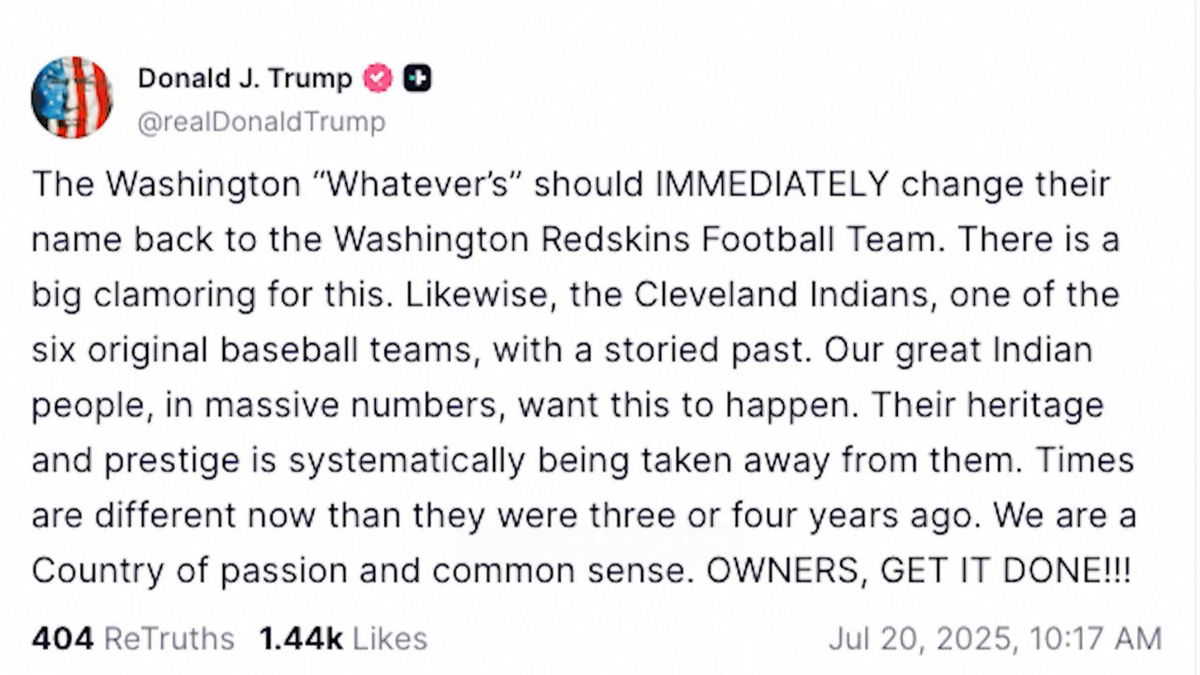Open the Donald J. Trump display name
Viewport: 1200px width, 675px height.
245,78
